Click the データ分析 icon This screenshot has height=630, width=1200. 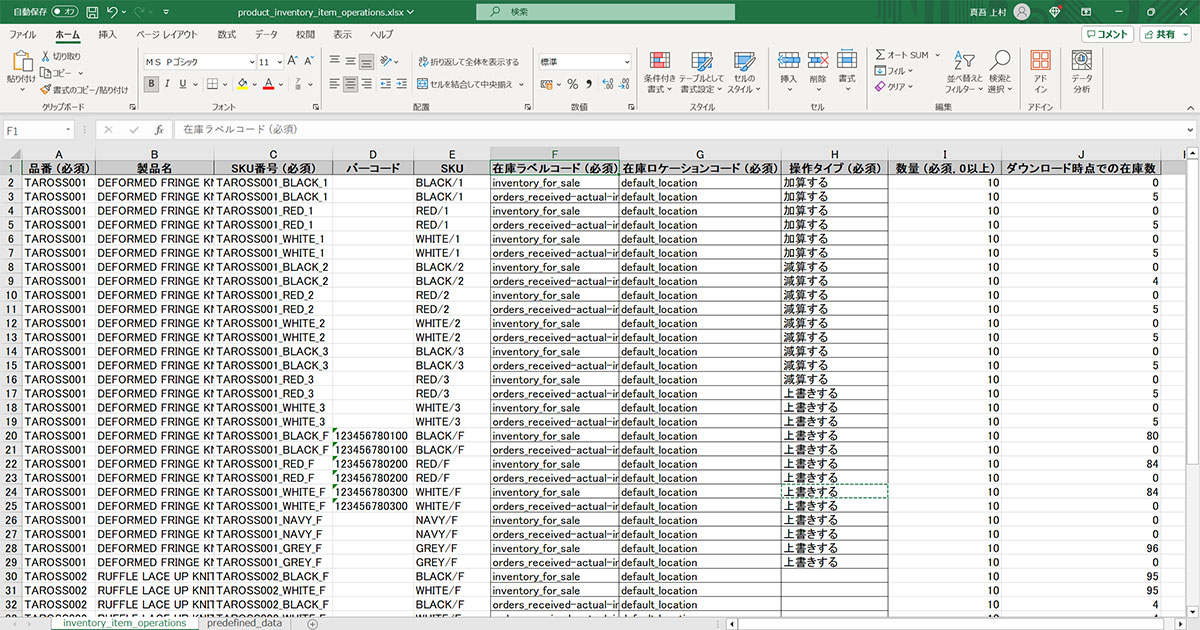point(1082,73)
